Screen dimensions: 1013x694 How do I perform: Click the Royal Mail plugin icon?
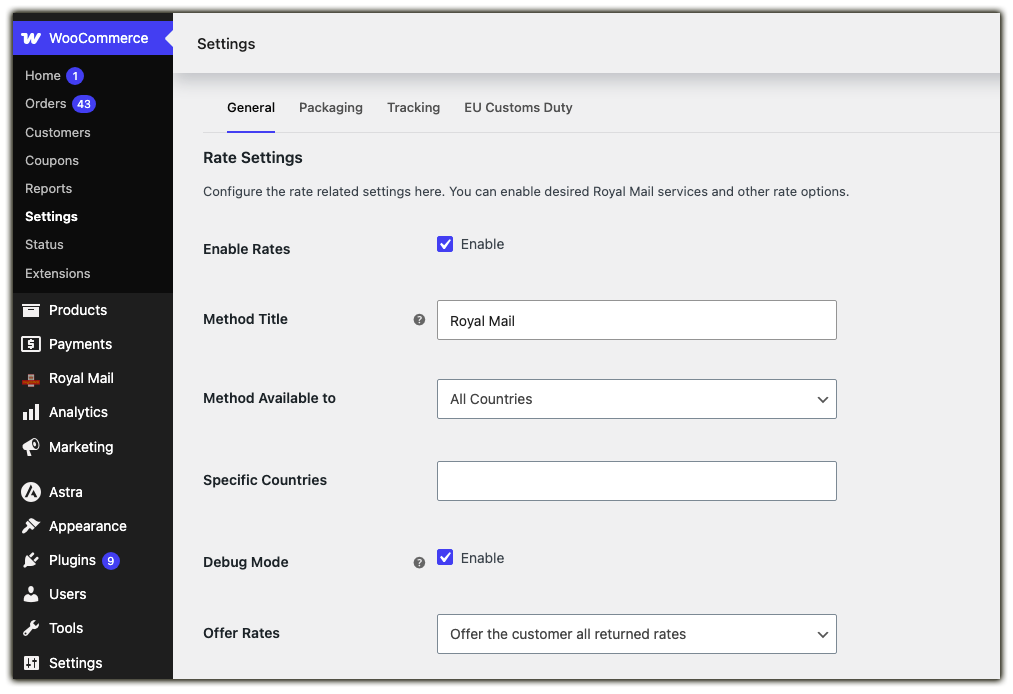31,379
